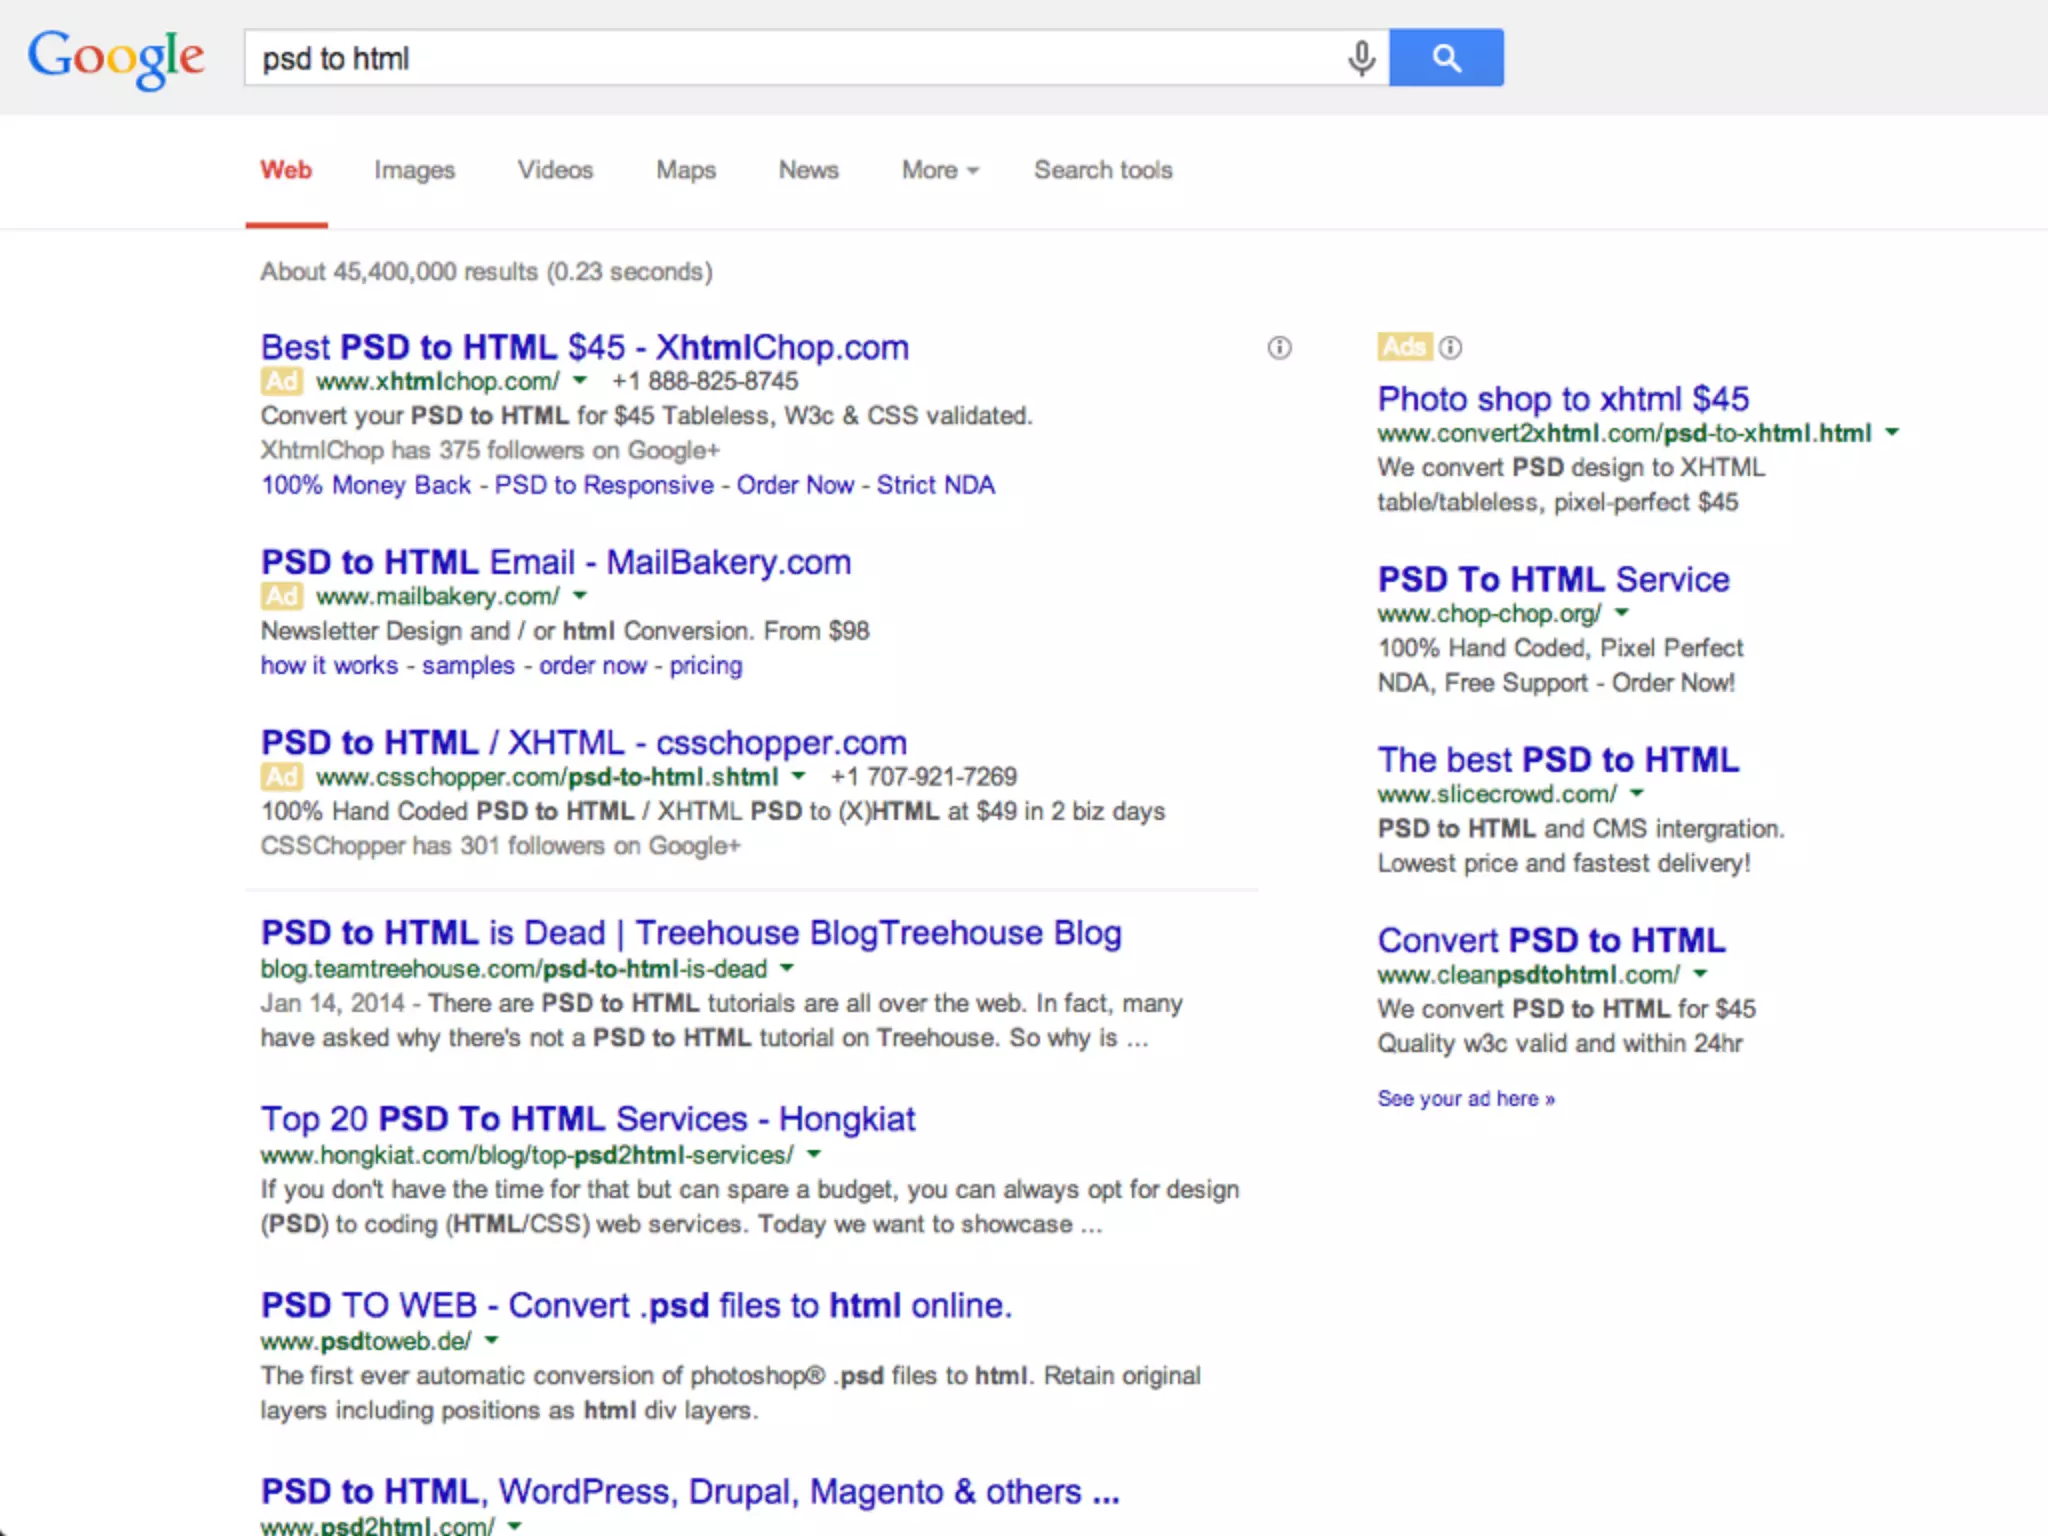Open PSD to HTML is Dead result
Screen dimensions: 2048x1536
click(x=690, y=933)
